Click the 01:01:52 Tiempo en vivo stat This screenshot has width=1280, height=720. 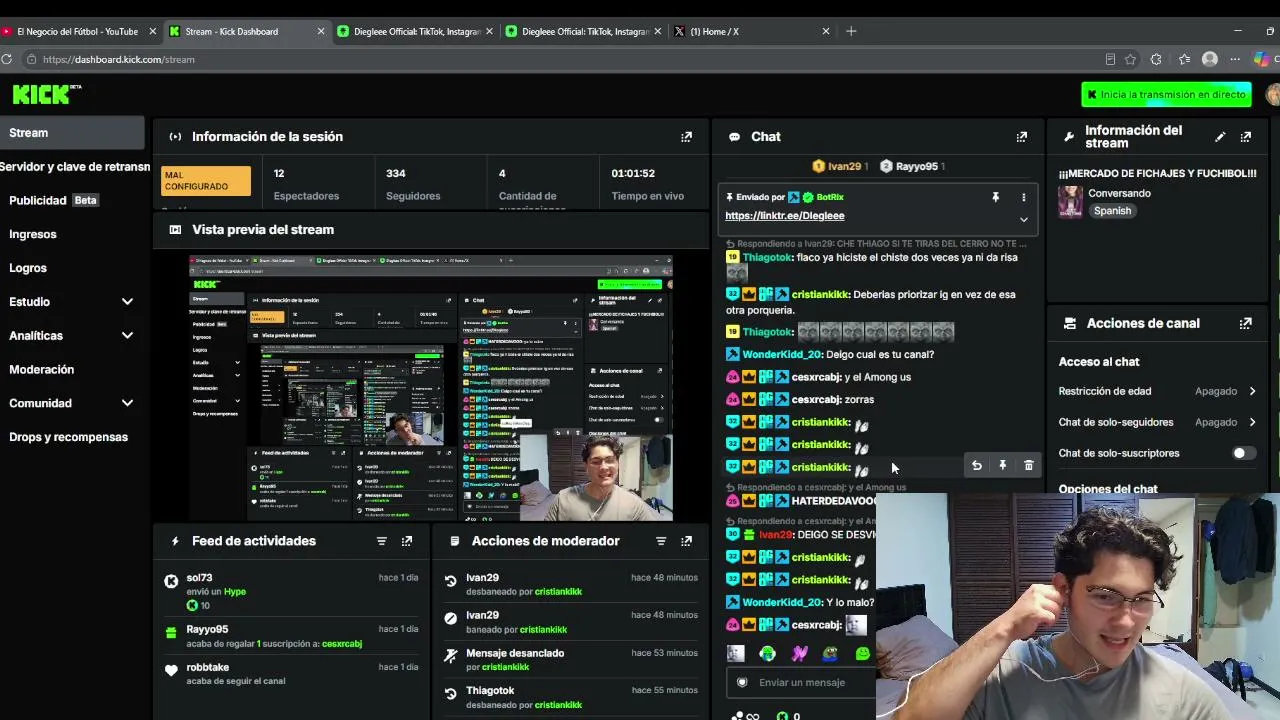pos(648,184)
